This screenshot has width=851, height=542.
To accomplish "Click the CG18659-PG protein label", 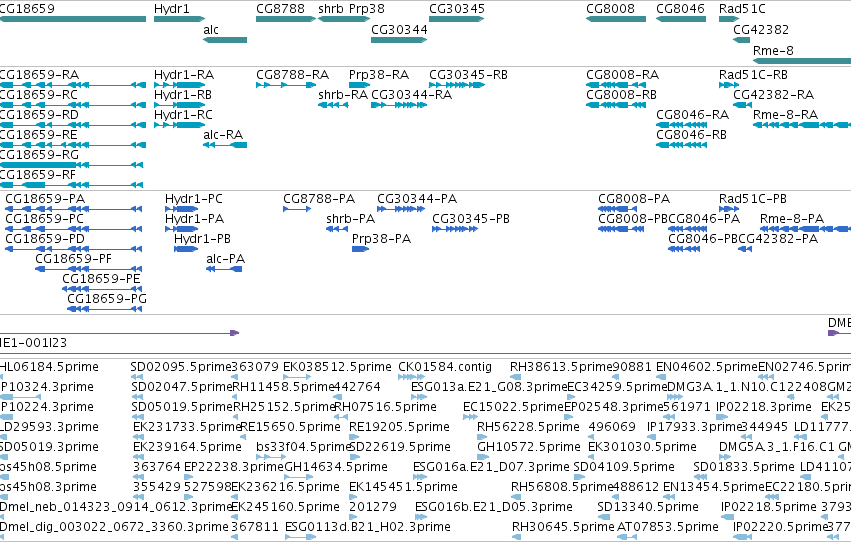I will pyautogui.click(x=107, y=298).
